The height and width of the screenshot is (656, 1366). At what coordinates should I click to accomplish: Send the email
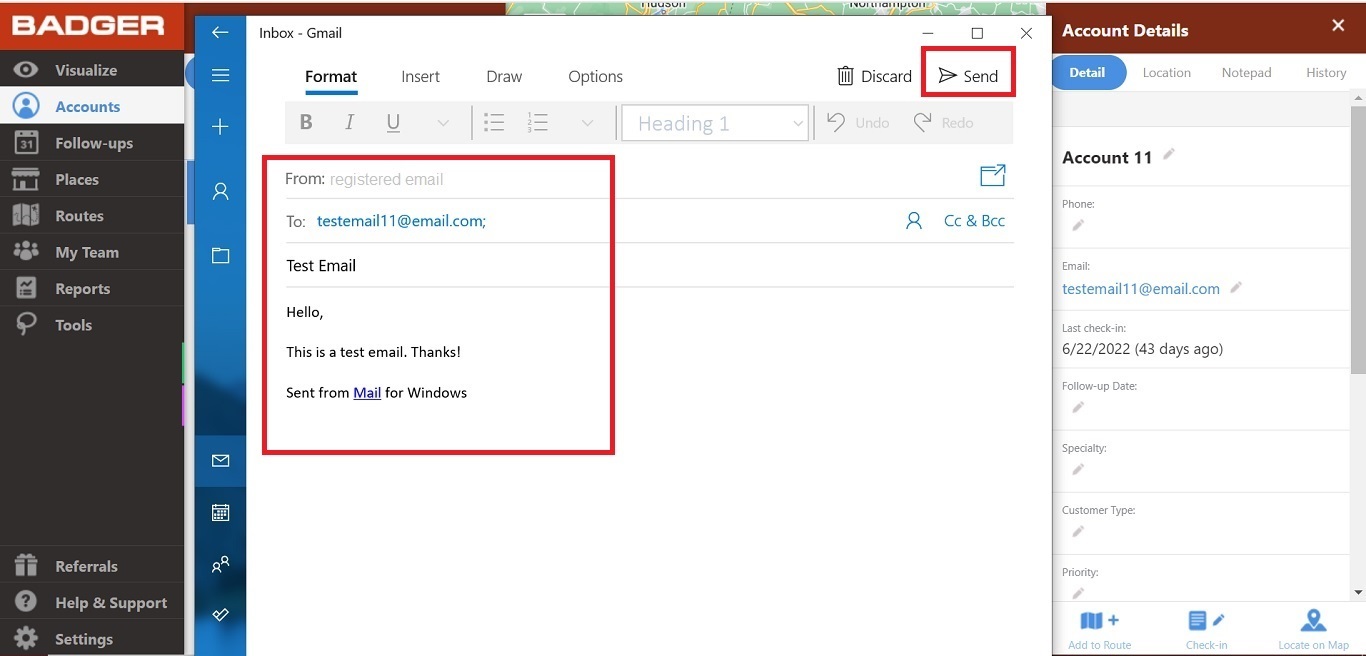pos(968,76)
